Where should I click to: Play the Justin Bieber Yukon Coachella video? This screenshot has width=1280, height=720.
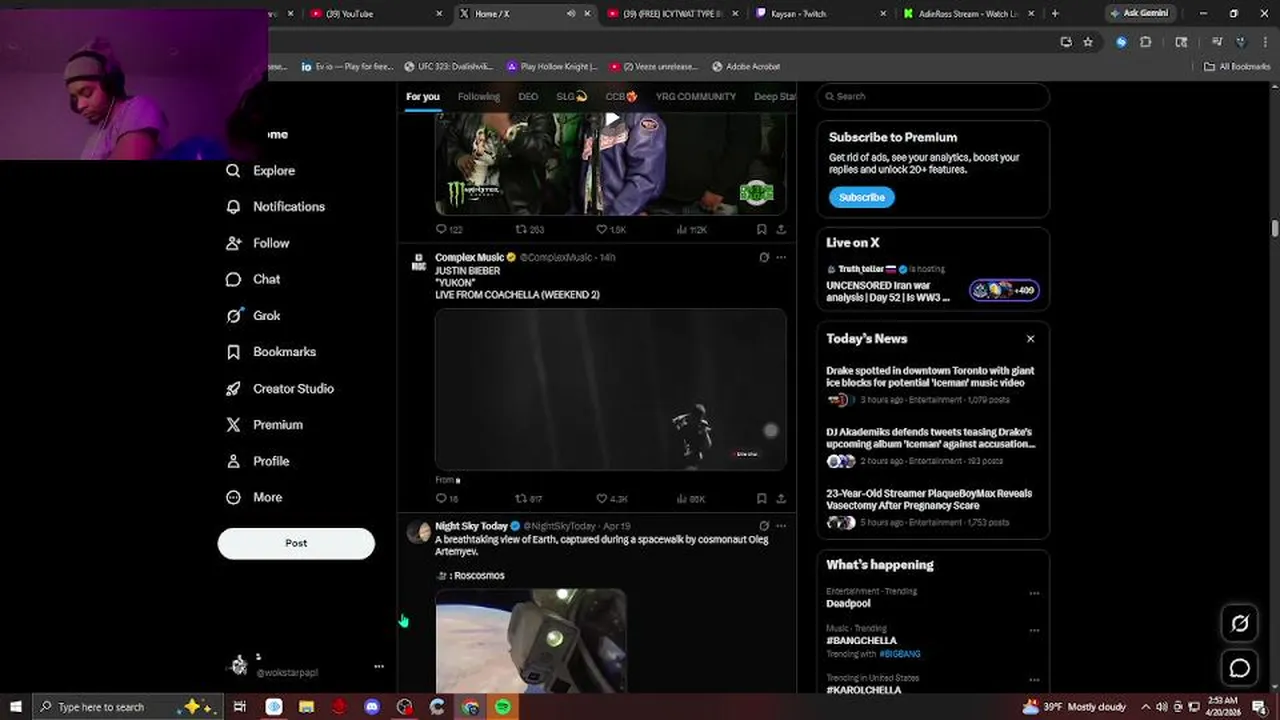pyautogui.click(x=610, y=389)
